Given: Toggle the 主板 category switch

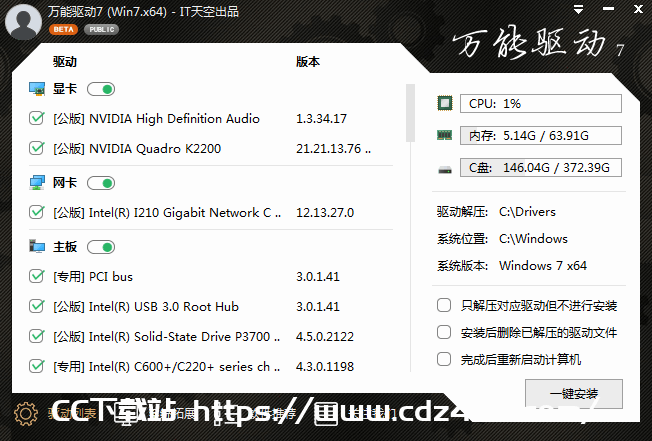Looking at the screenshot, I should click(101, 247).
